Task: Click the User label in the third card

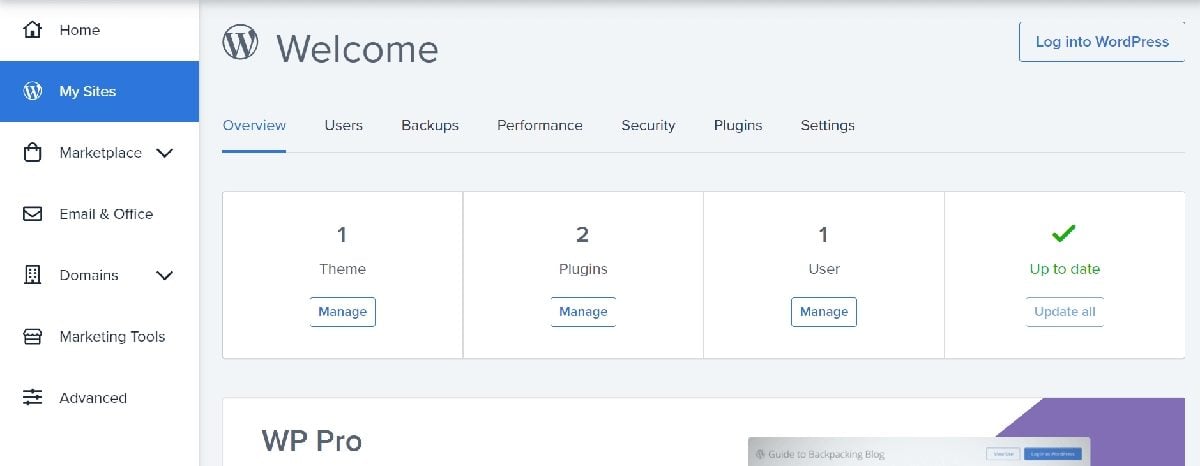Action: coord(824,269)
